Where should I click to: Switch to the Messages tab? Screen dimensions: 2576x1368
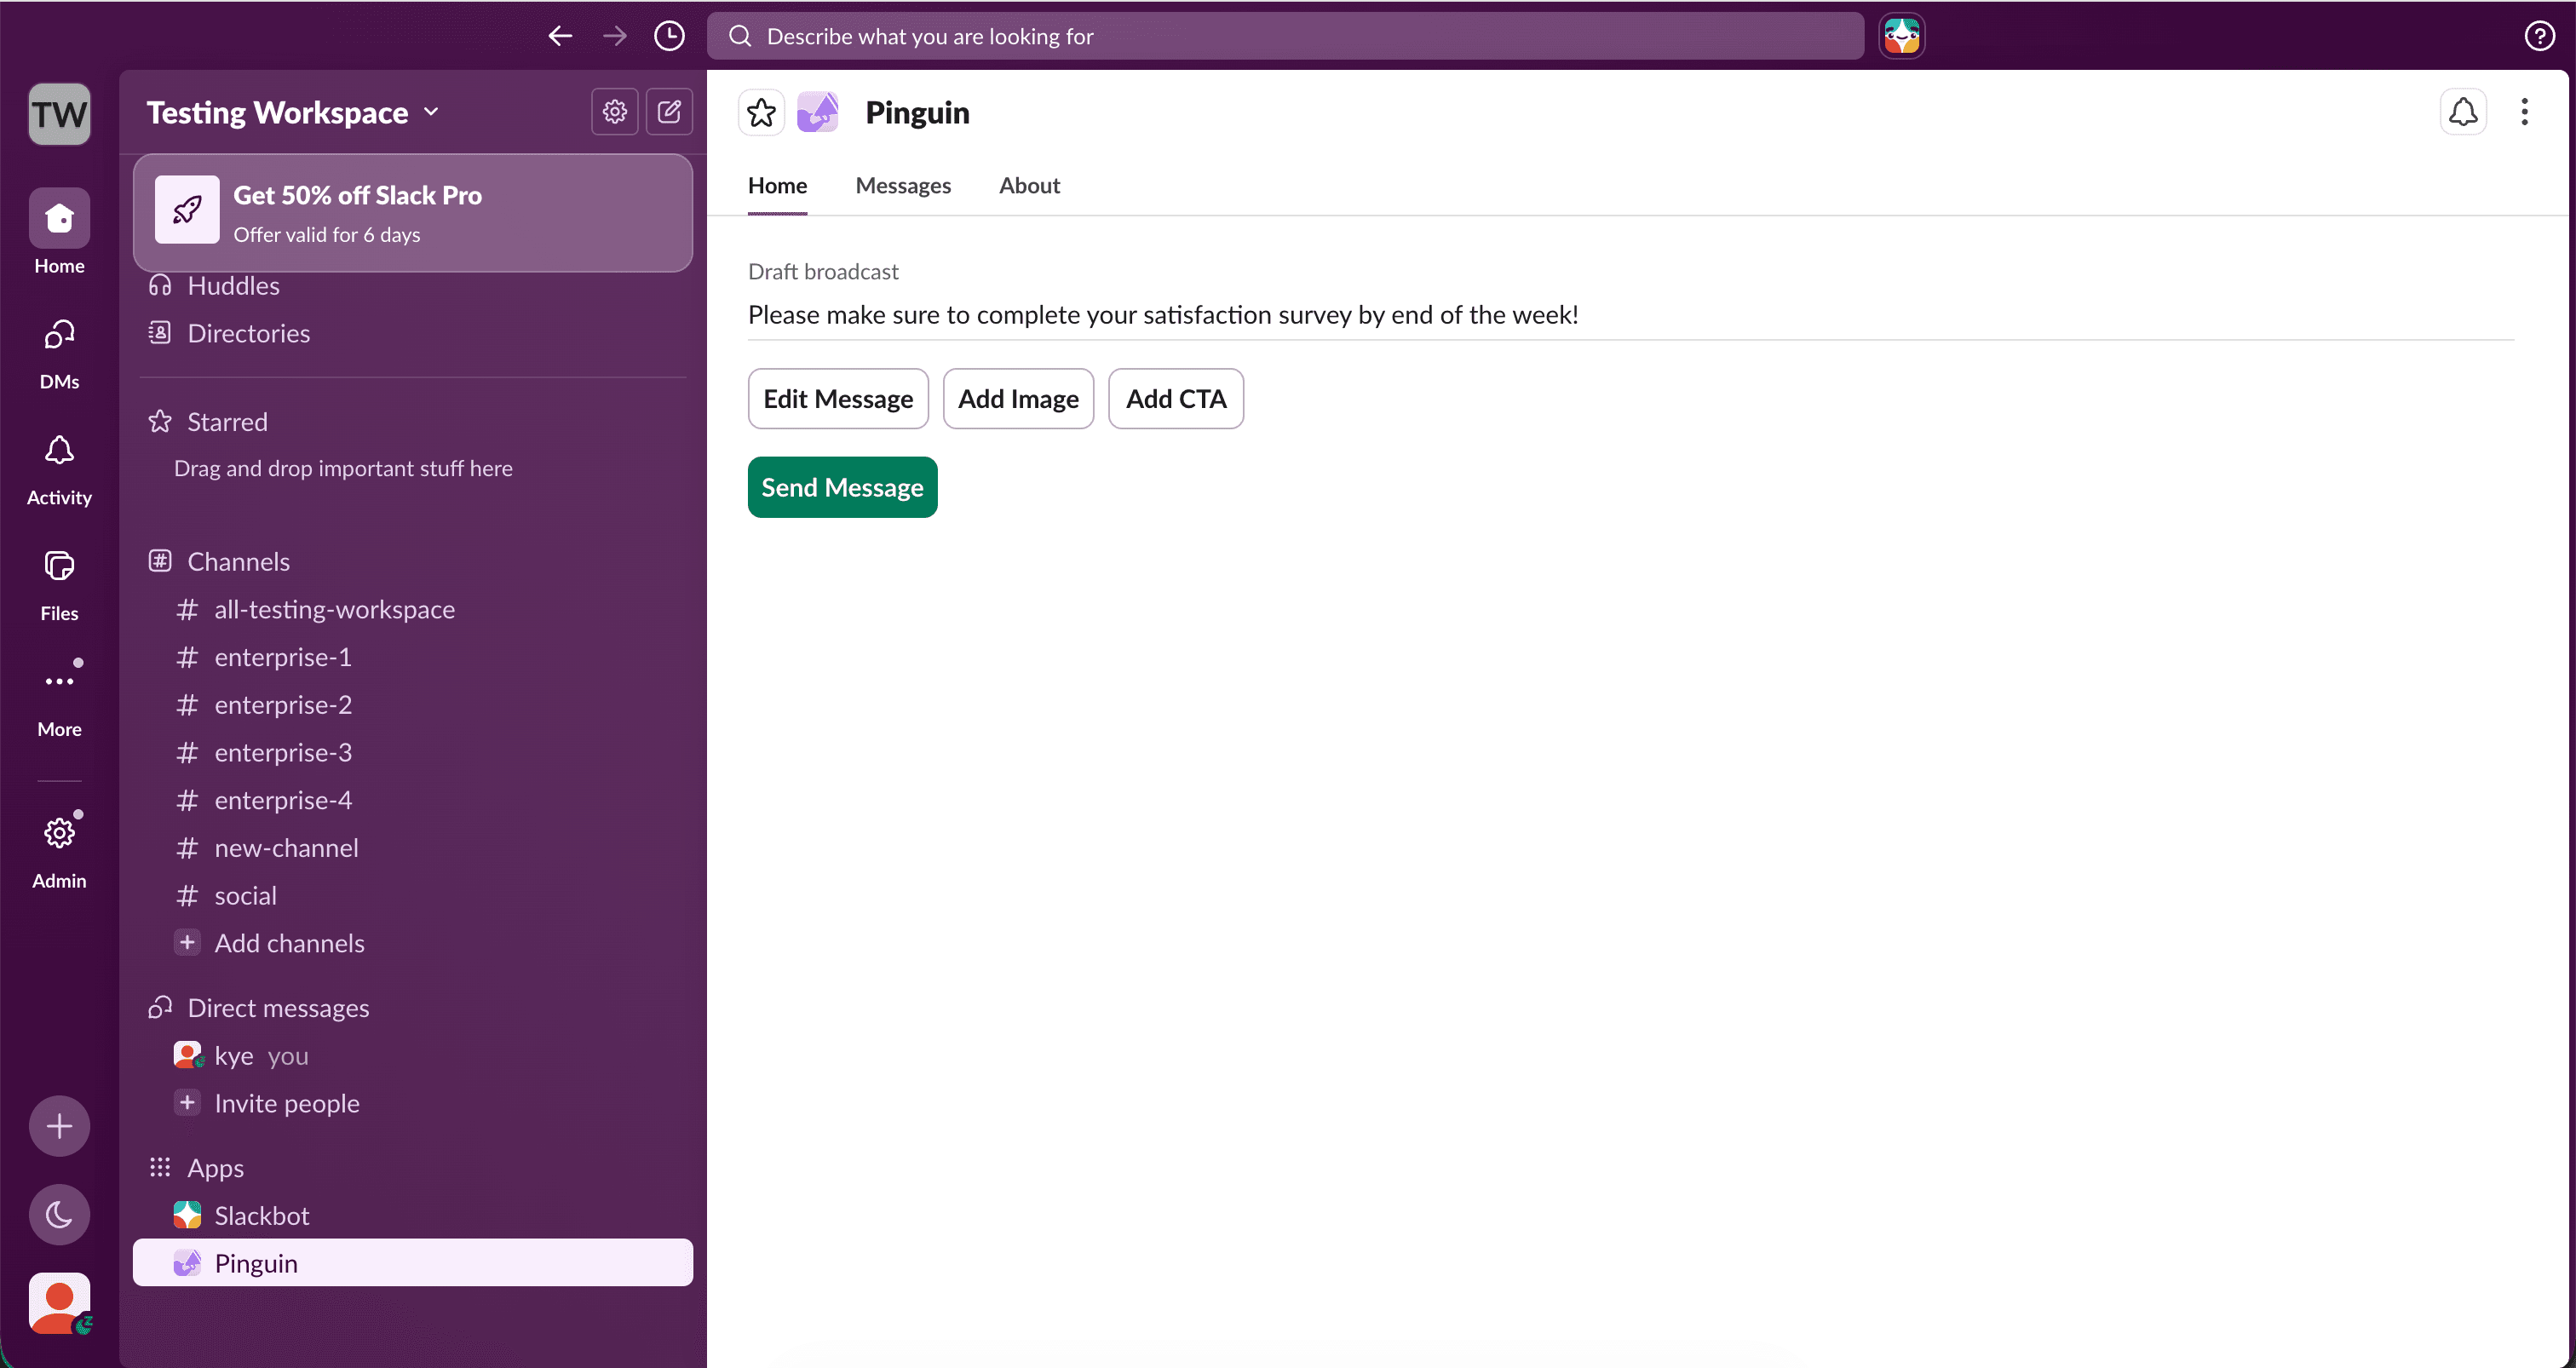[x=903, y=186]
